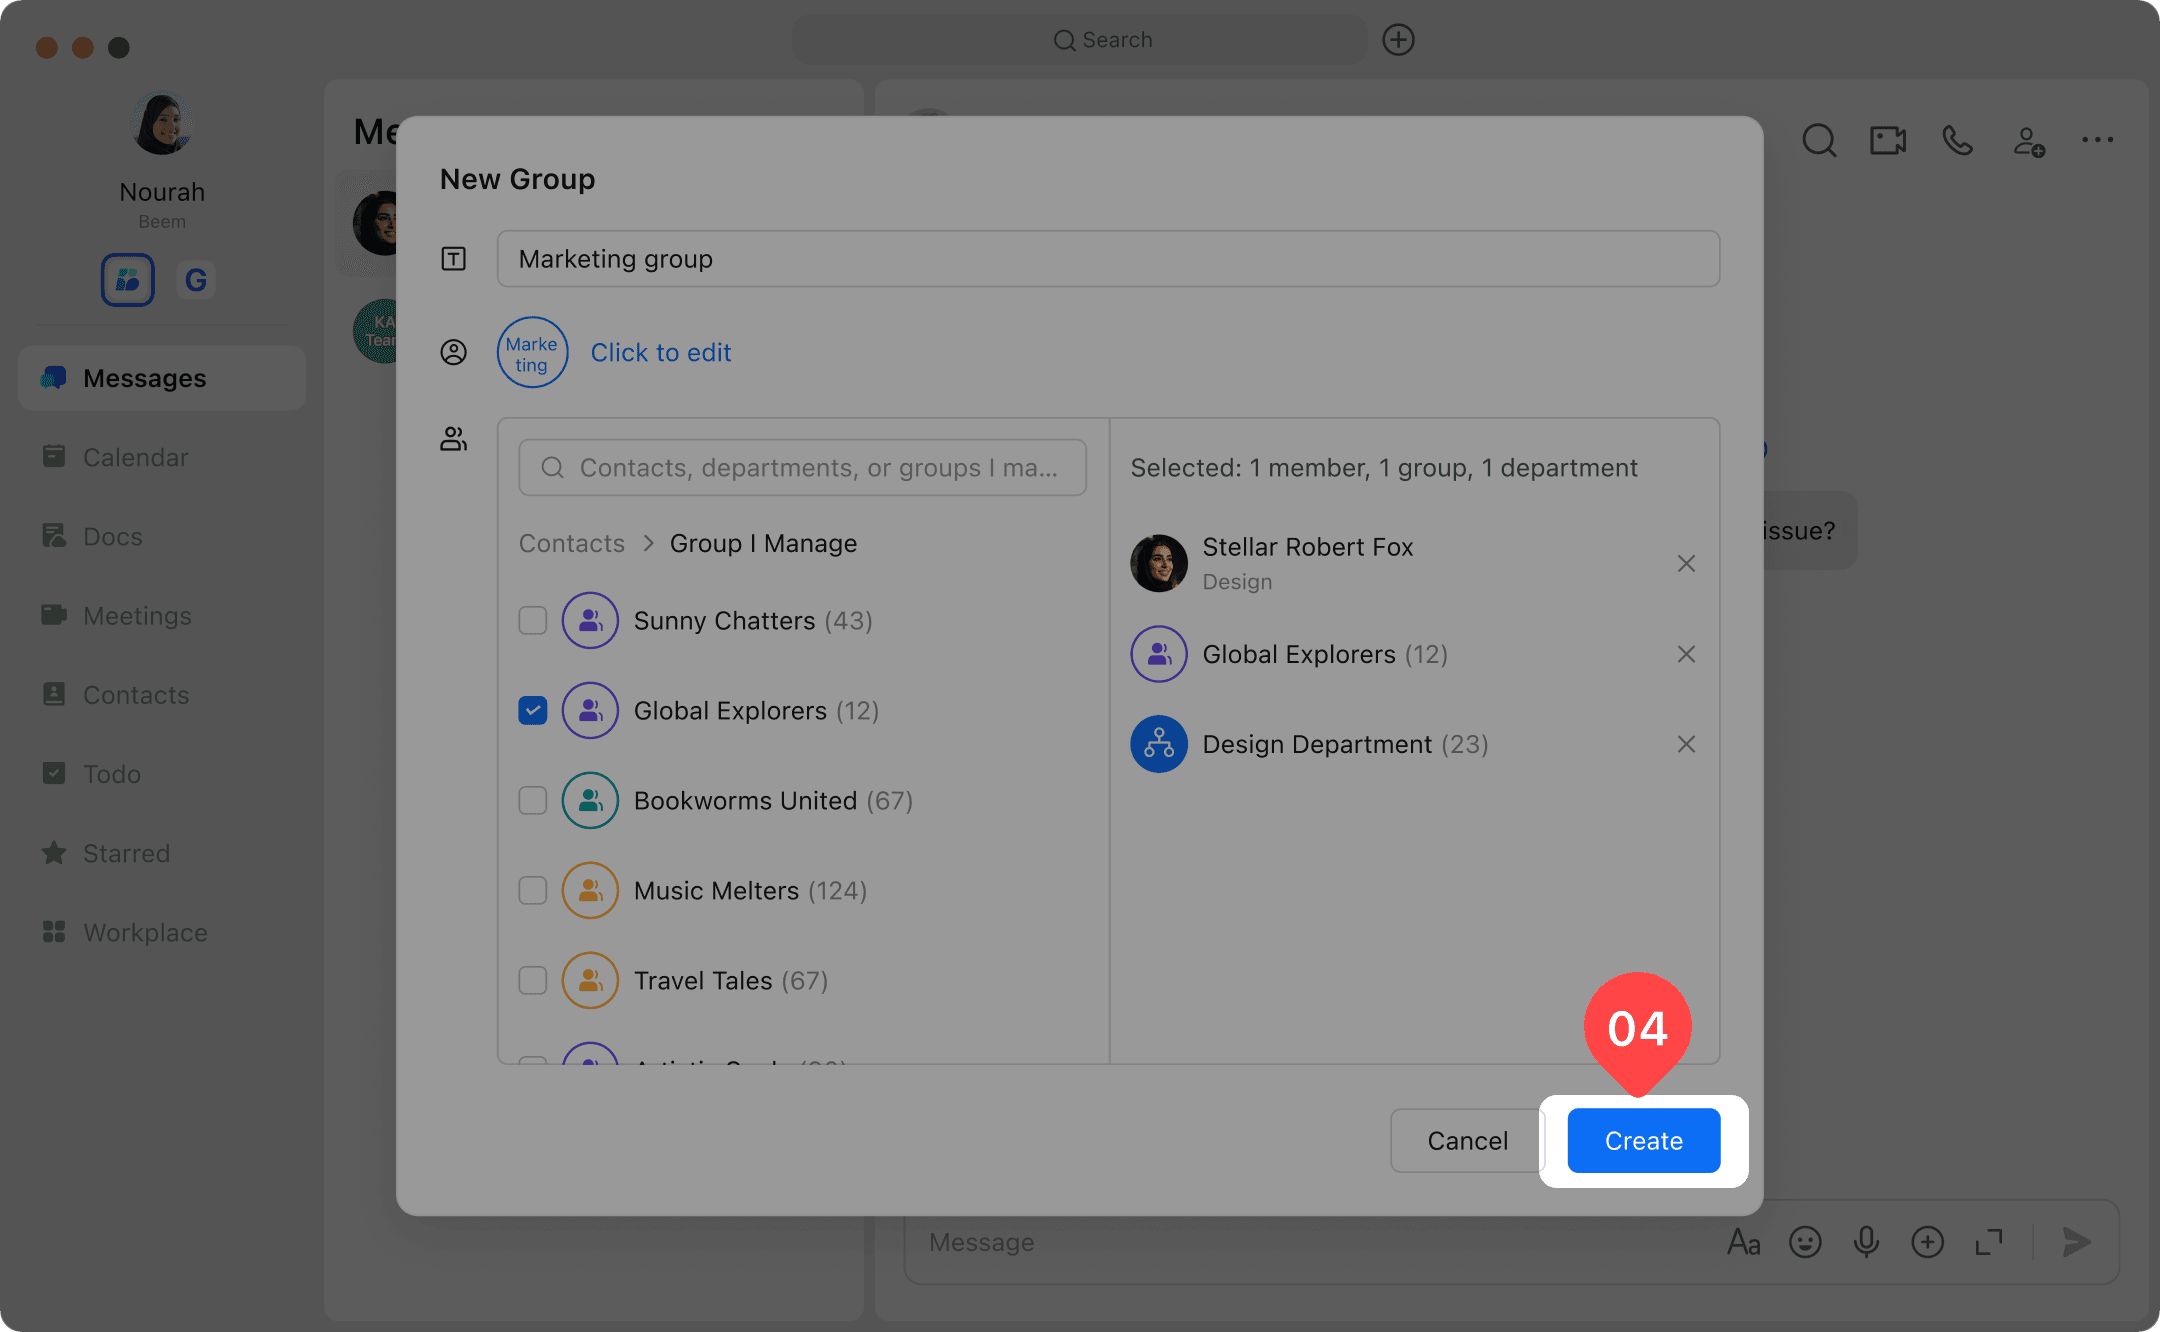2160x1332 pixels.
Task: Uncheck the Global Explorers checkbox
Action: point(533,711)
